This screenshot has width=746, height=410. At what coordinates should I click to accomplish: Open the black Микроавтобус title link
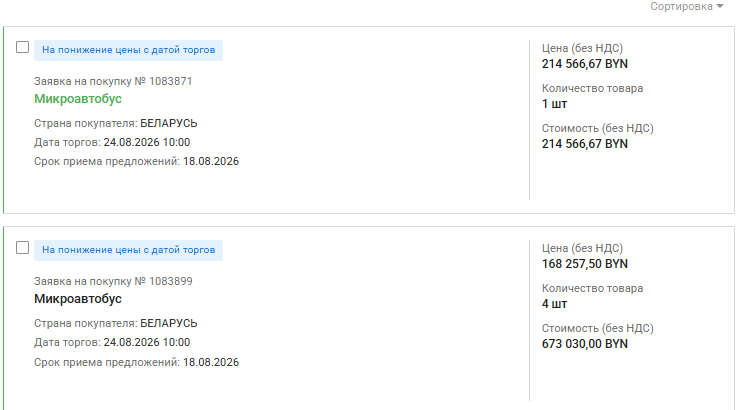coord(78,299)
